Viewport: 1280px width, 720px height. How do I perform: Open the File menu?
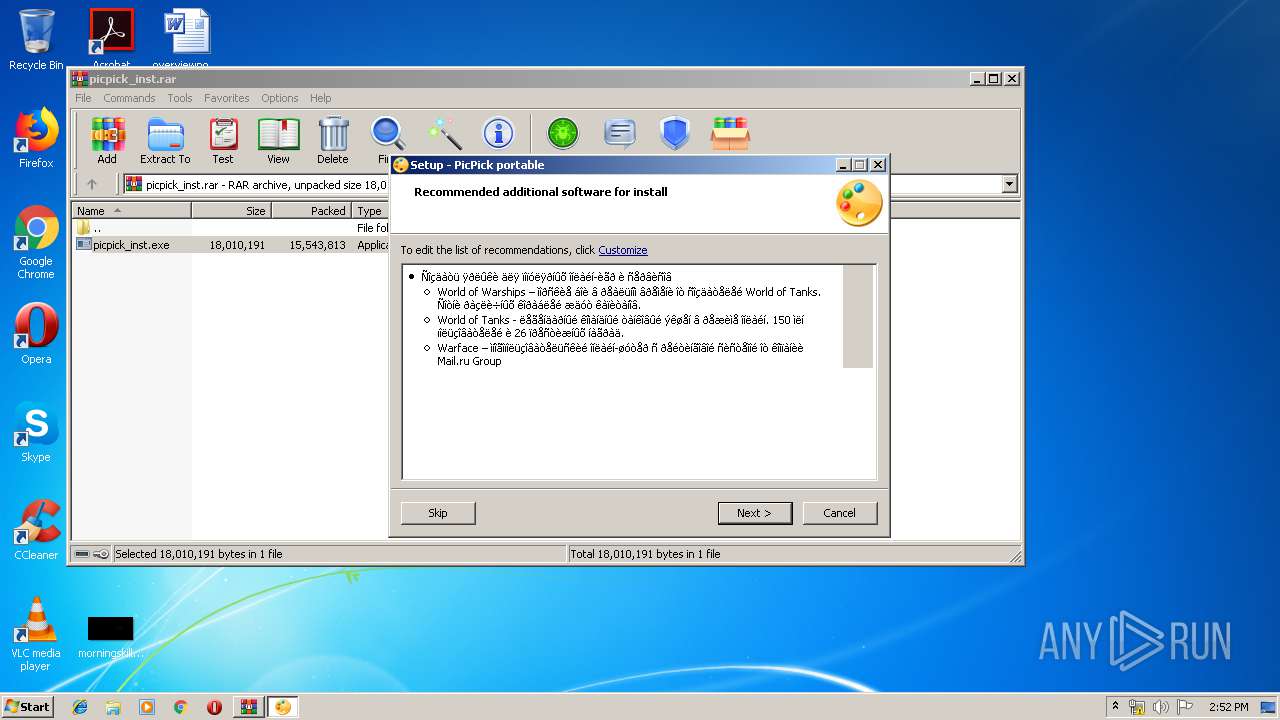[83, 98]
